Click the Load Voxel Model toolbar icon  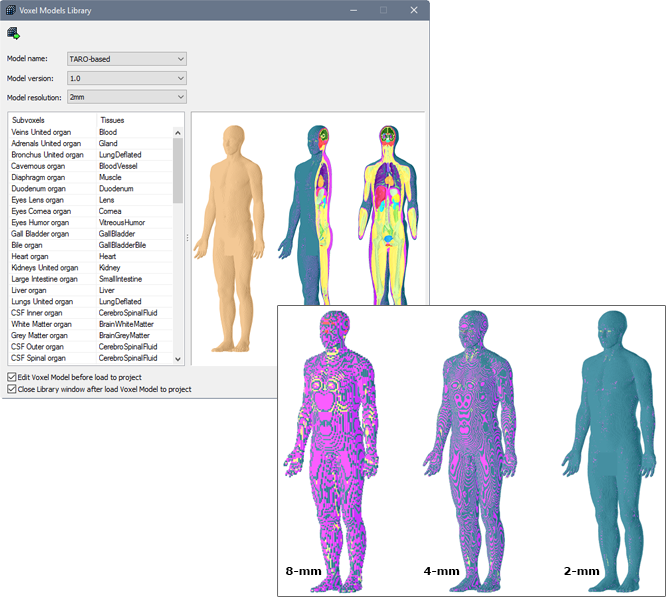point(13,33)
